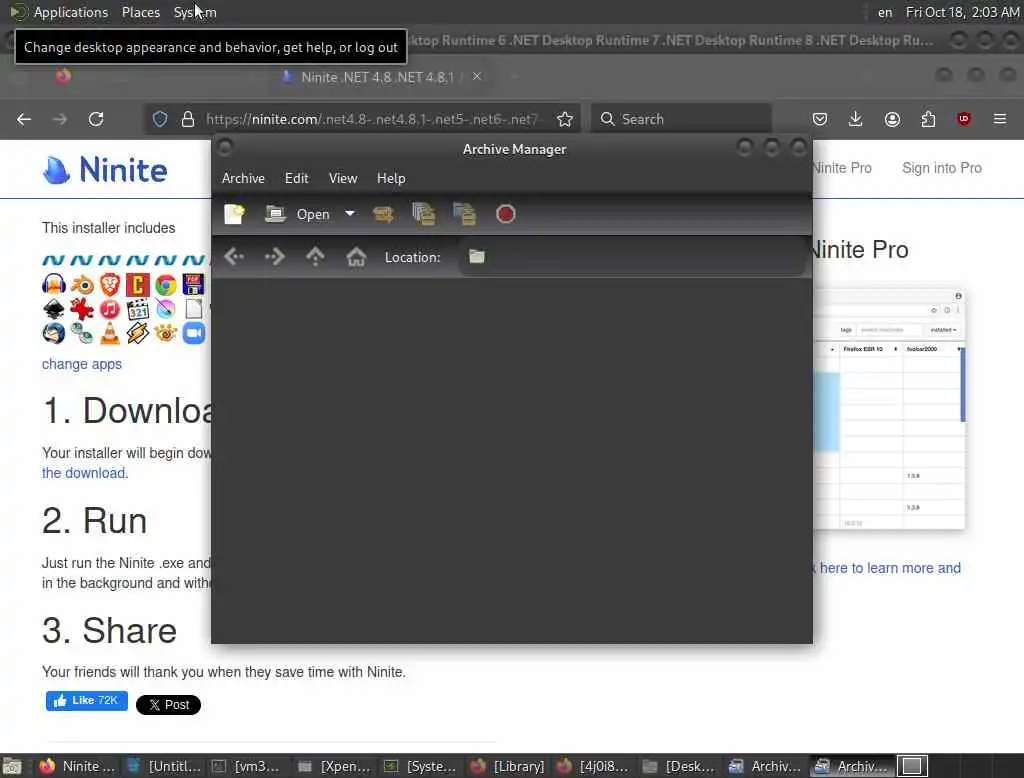Open the Applications menu in top panel
Screen dimensions: 1024x778
pos(71,12)
